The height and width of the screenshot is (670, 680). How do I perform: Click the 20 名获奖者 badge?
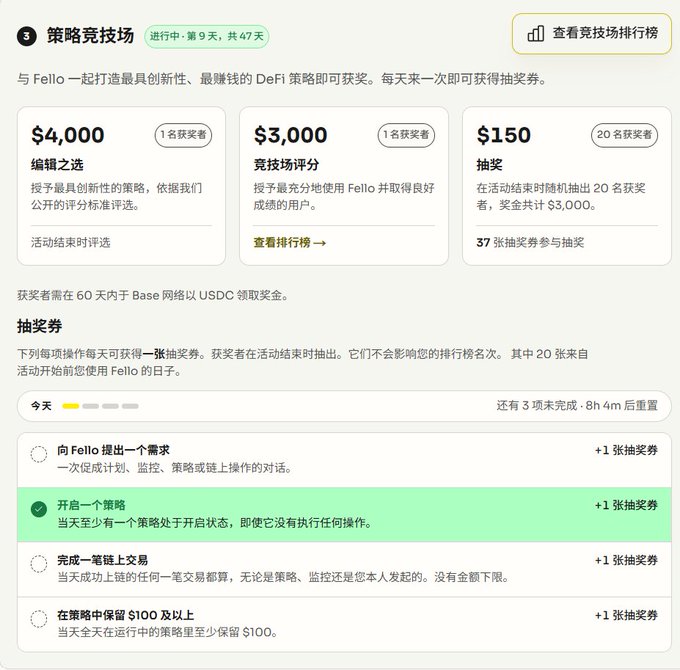point(624,135)
